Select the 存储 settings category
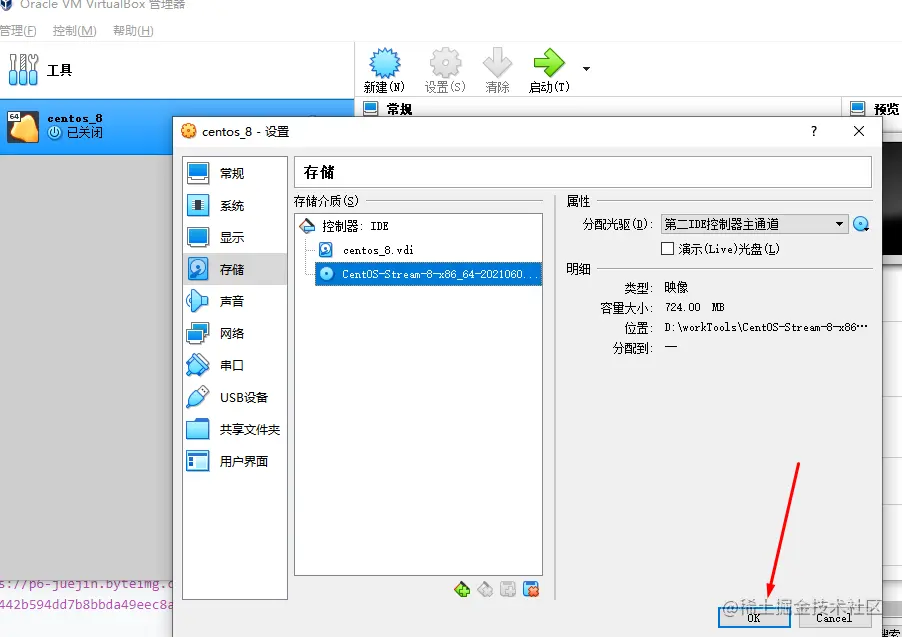 click(235, 269)
